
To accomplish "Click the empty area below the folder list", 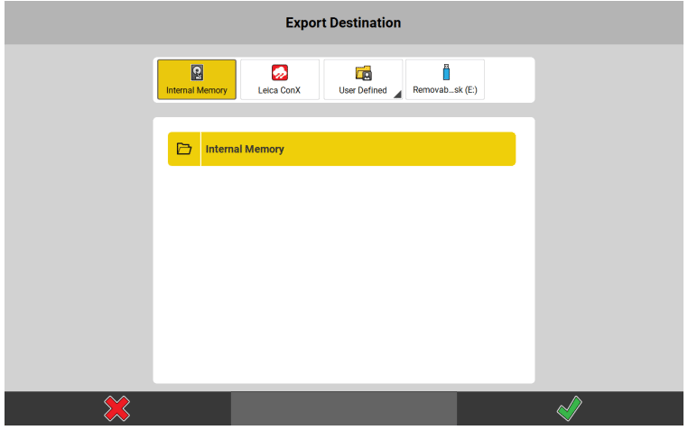I will coord(344,280).
